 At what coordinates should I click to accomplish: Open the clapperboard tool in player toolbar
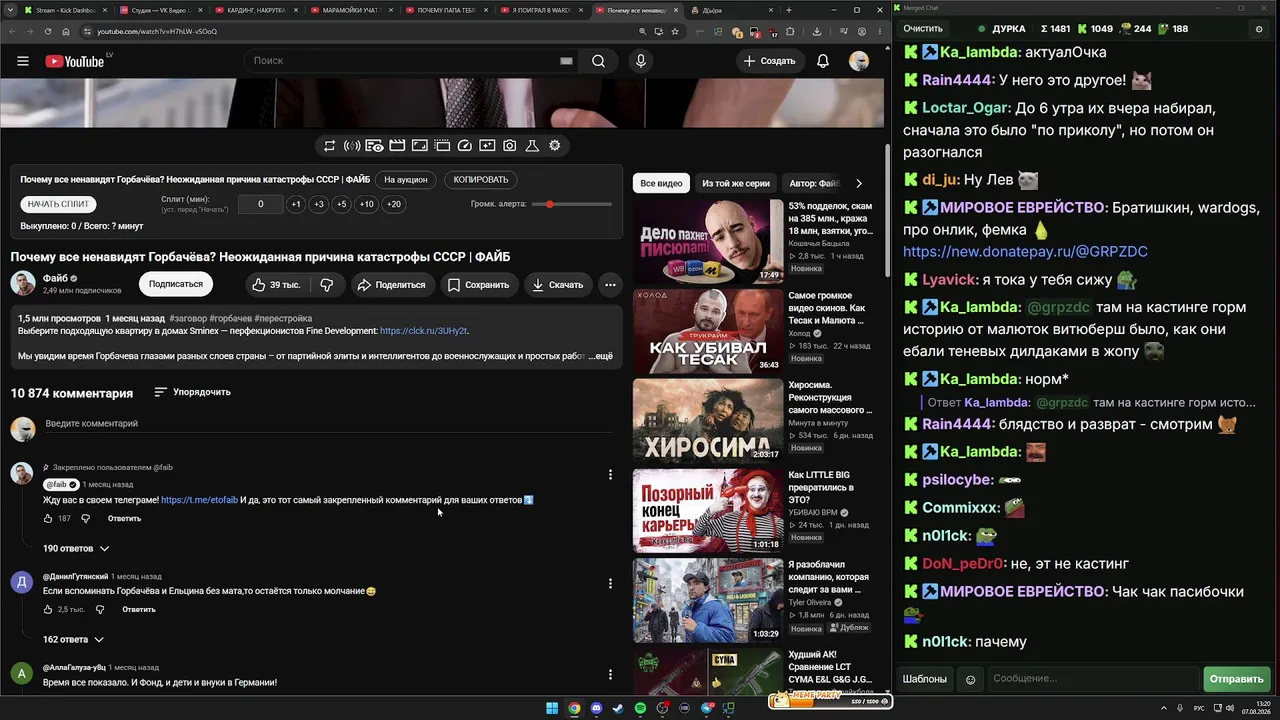click(x=397, y=146)
